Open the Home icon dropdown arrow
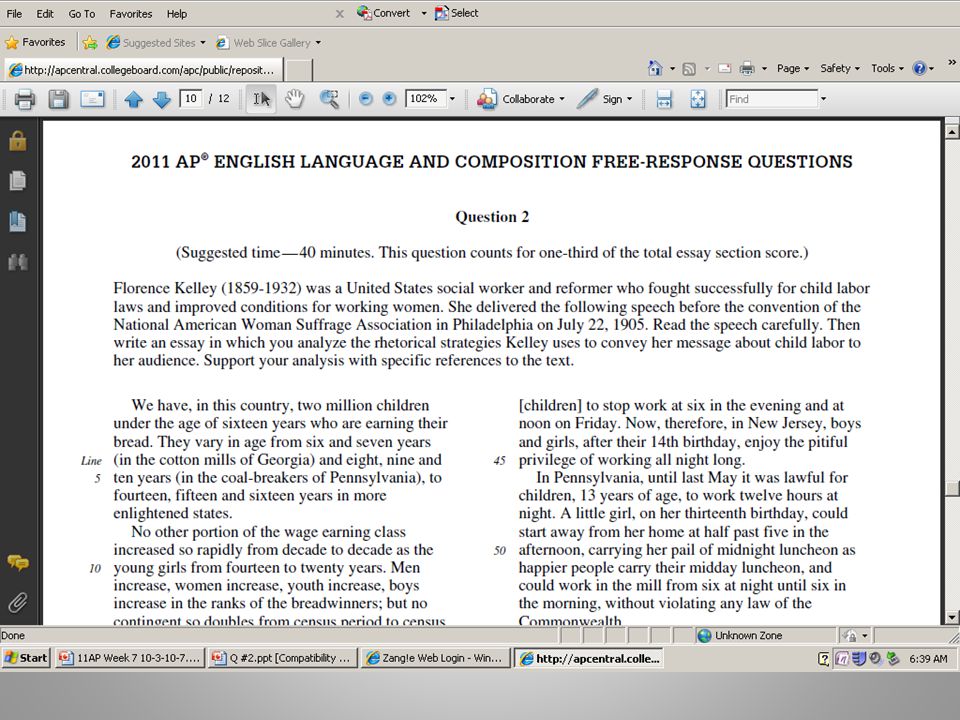960x720 pixels. (x=672, y=69)
